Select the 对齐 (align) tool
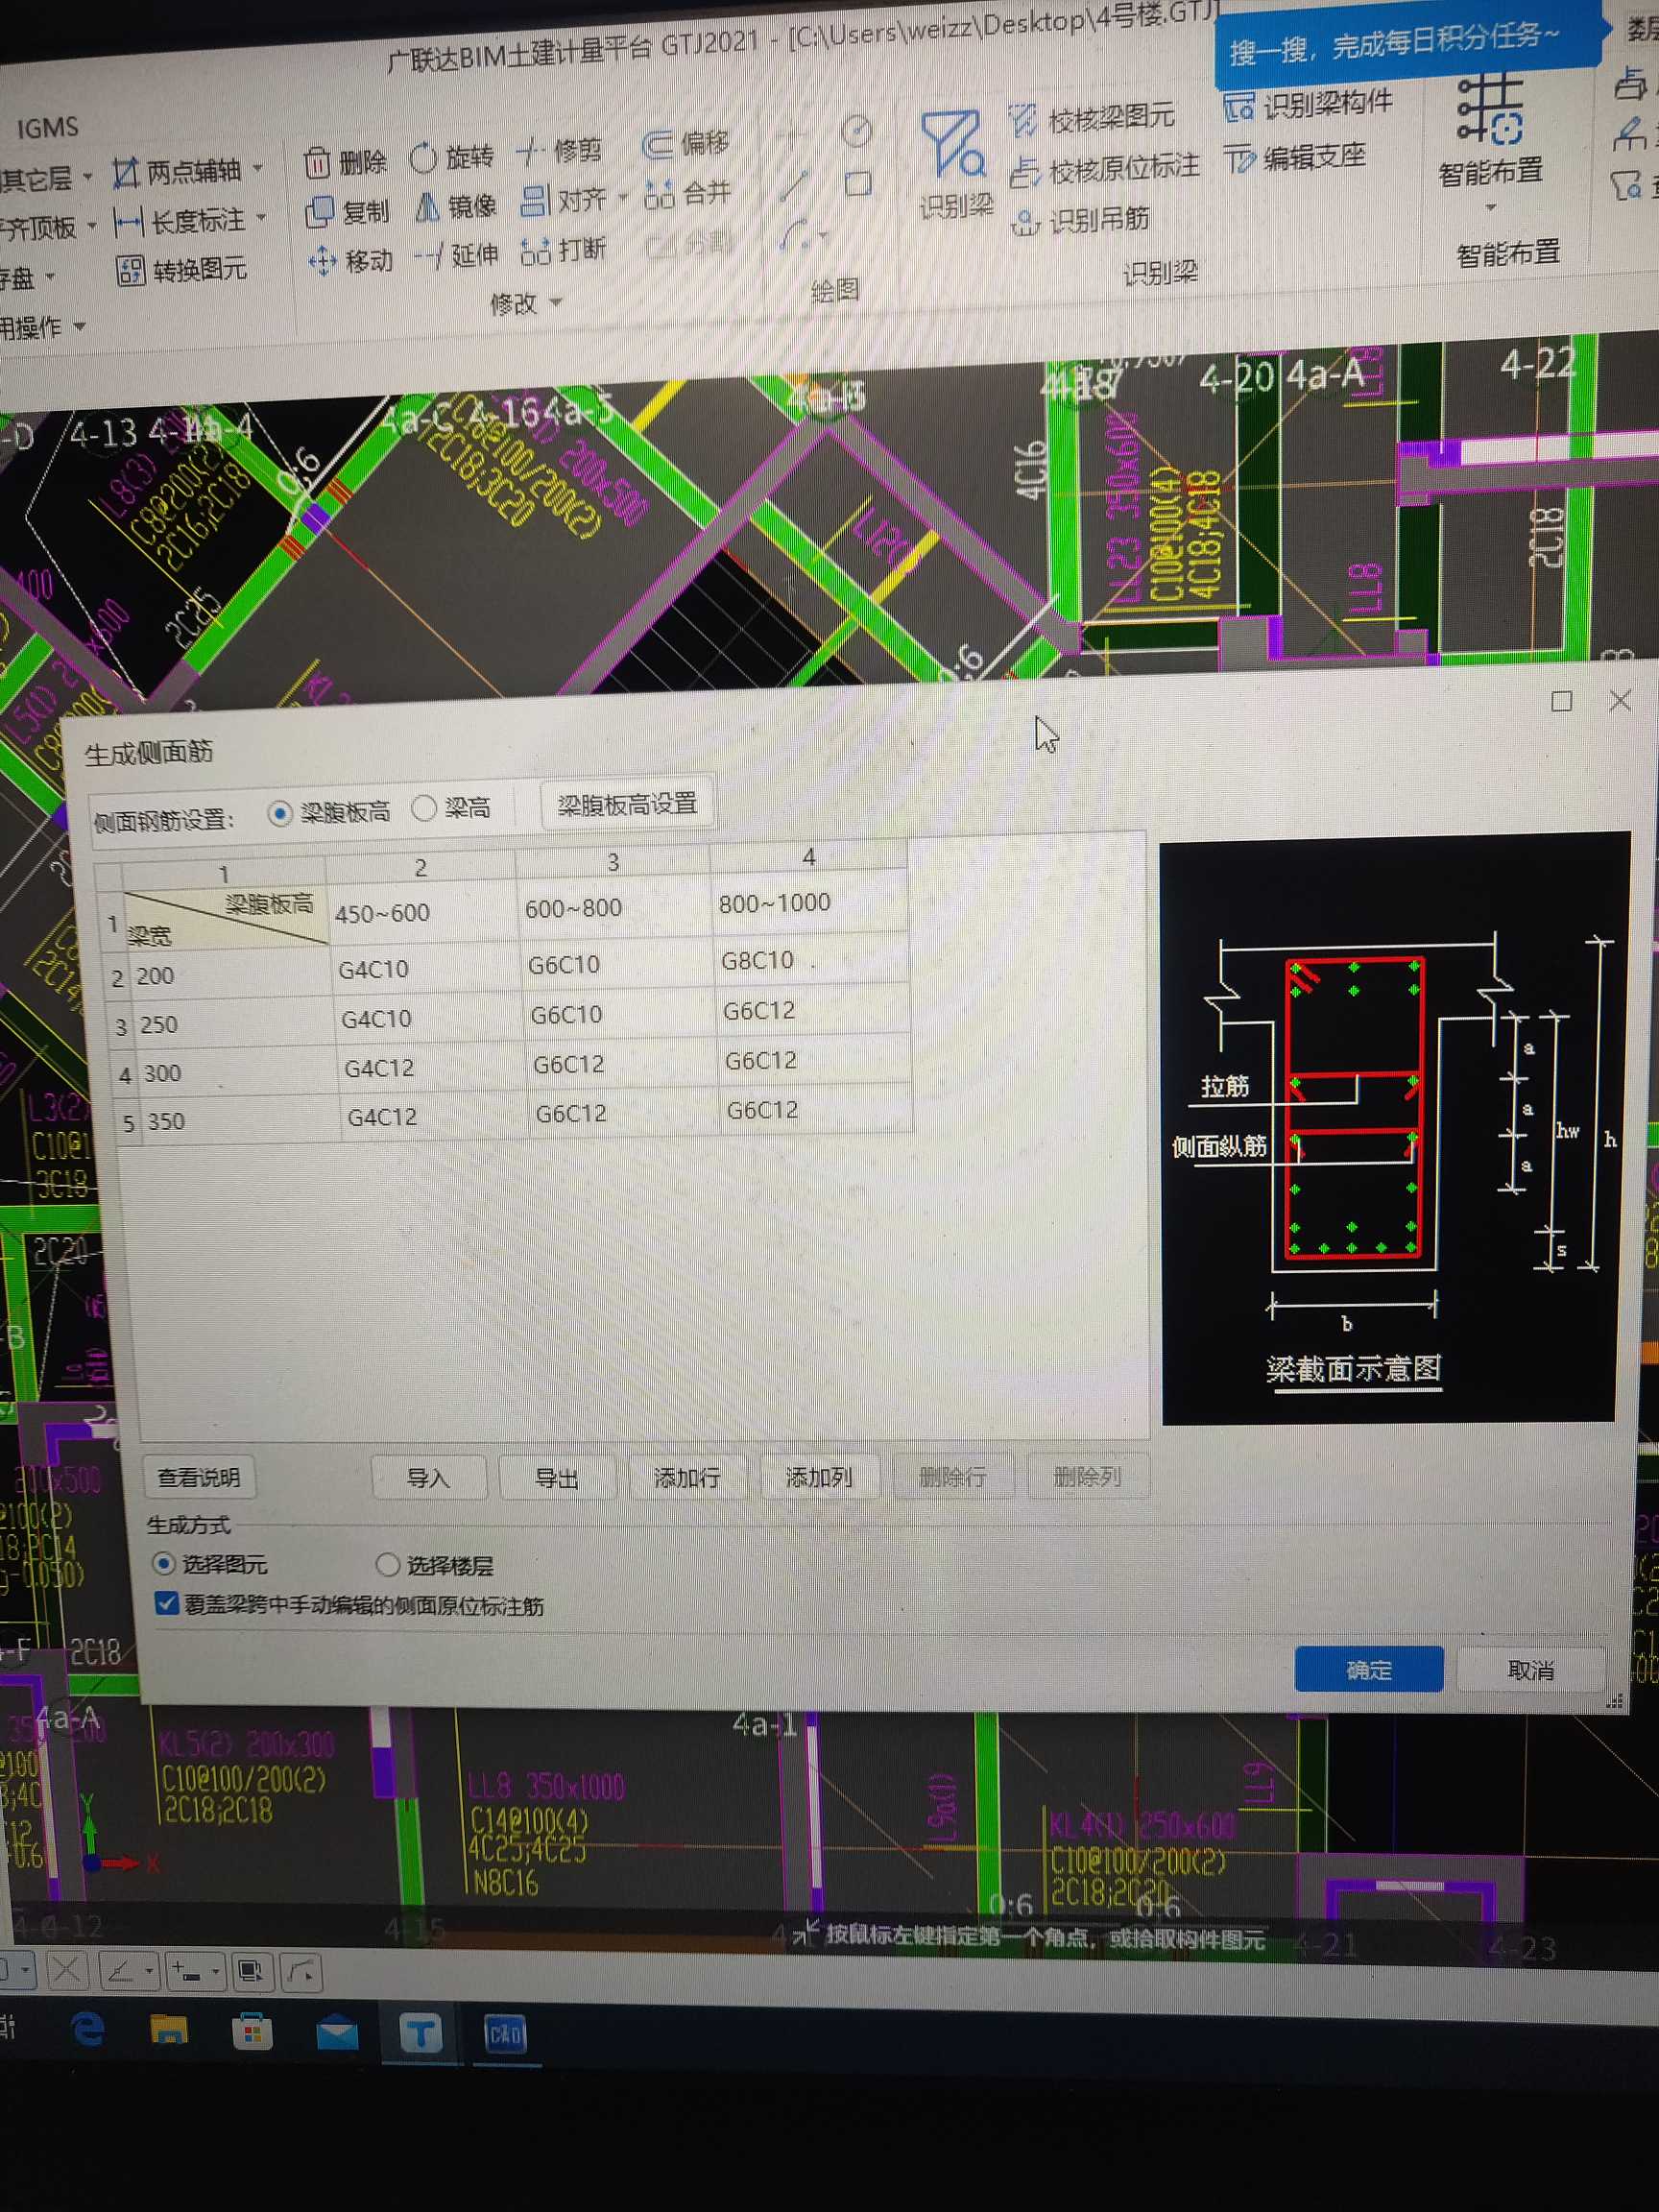This screenshot has height=2212, width=1659. point(563,200)
